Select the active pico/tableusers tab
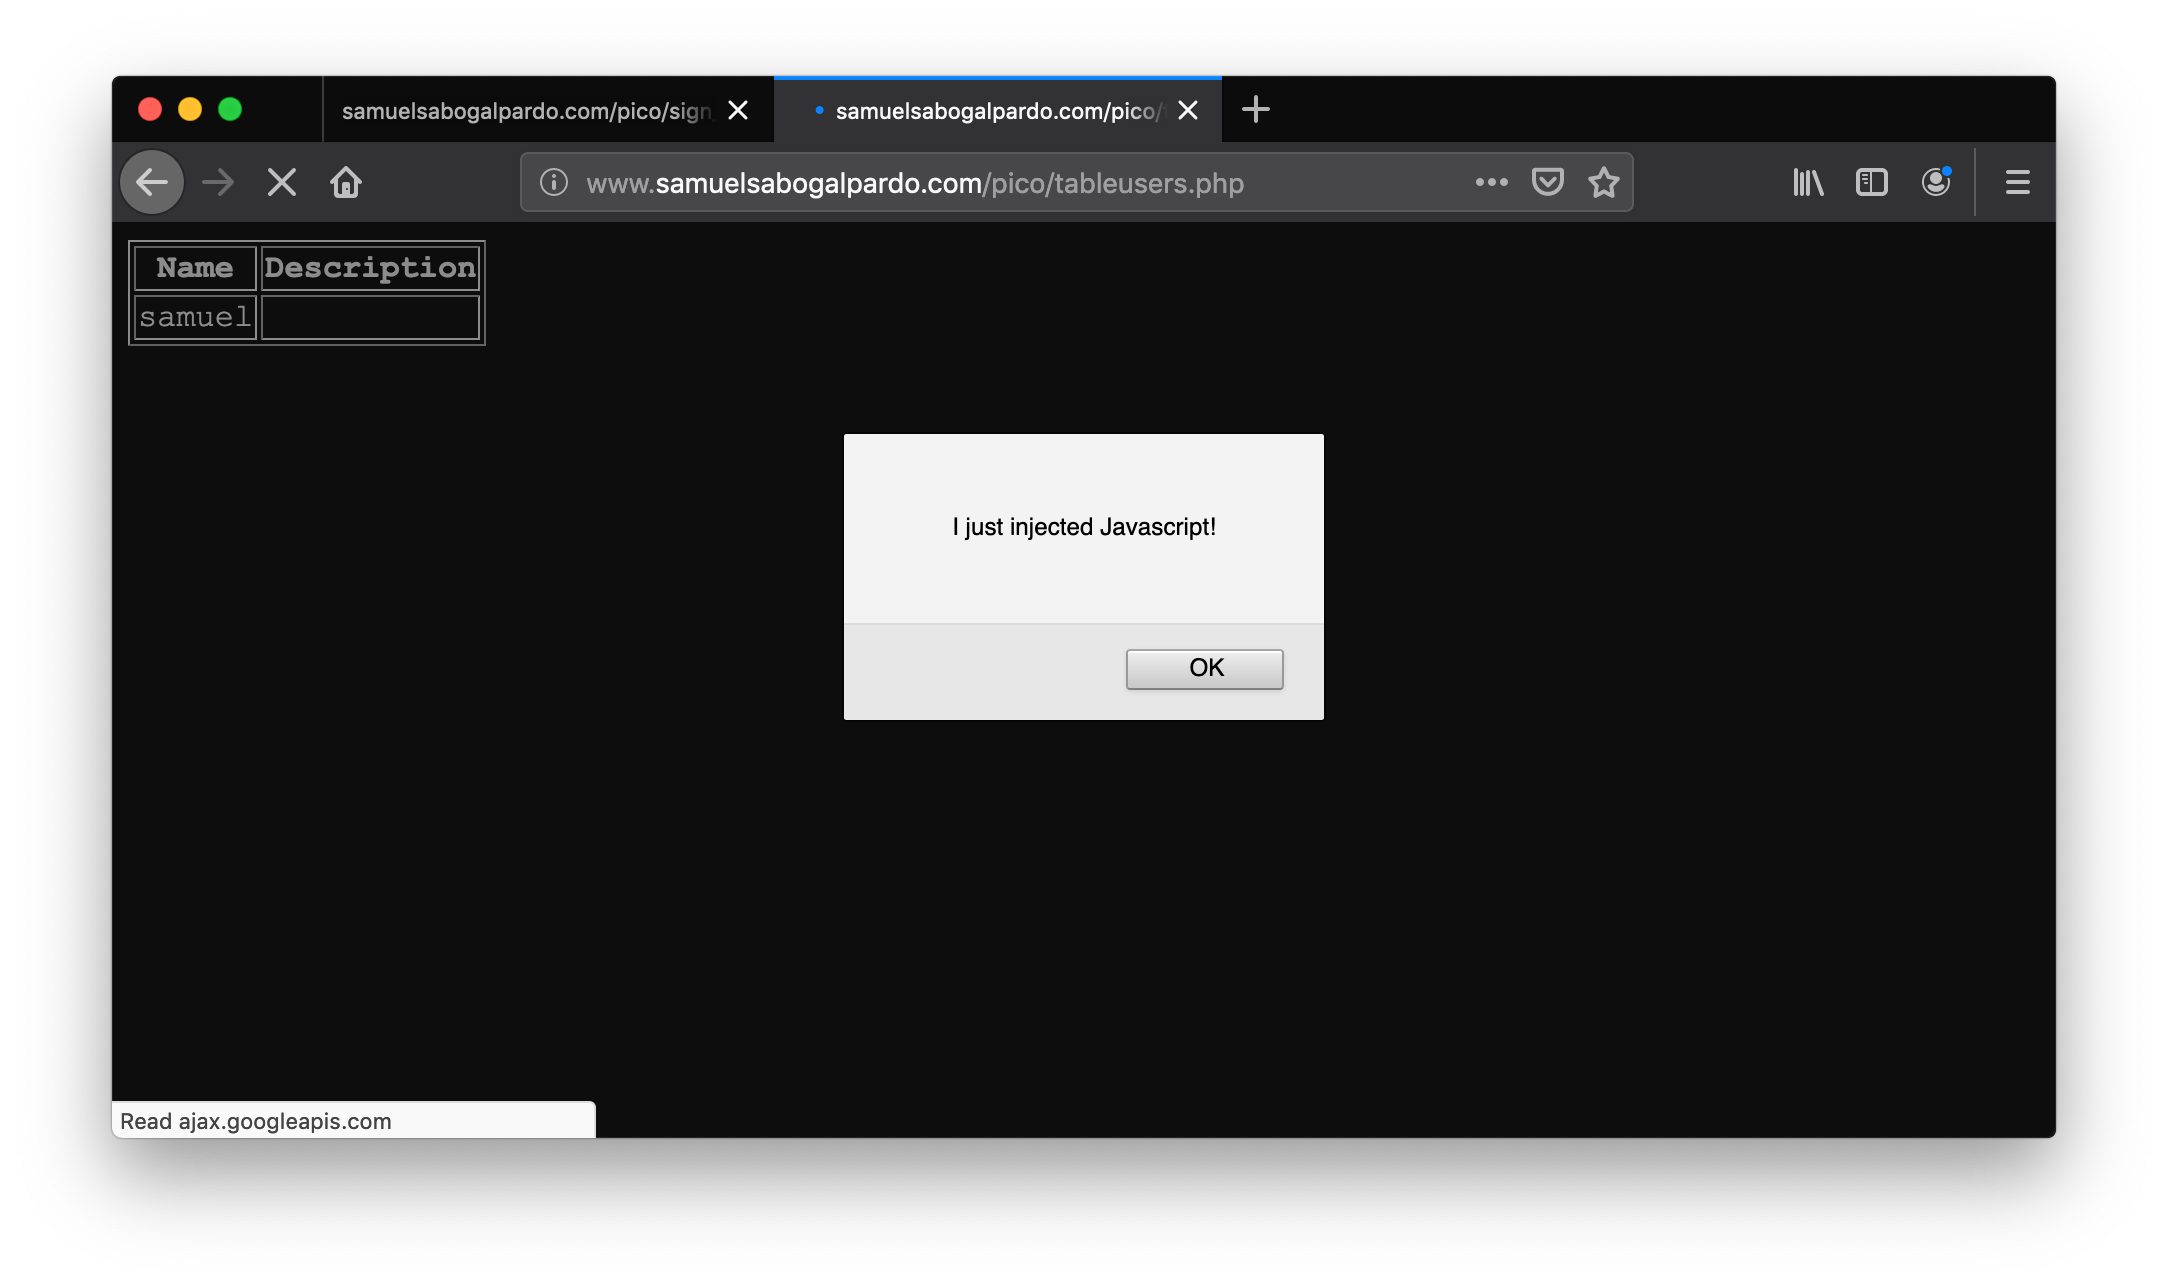 (x=995, y=111)
